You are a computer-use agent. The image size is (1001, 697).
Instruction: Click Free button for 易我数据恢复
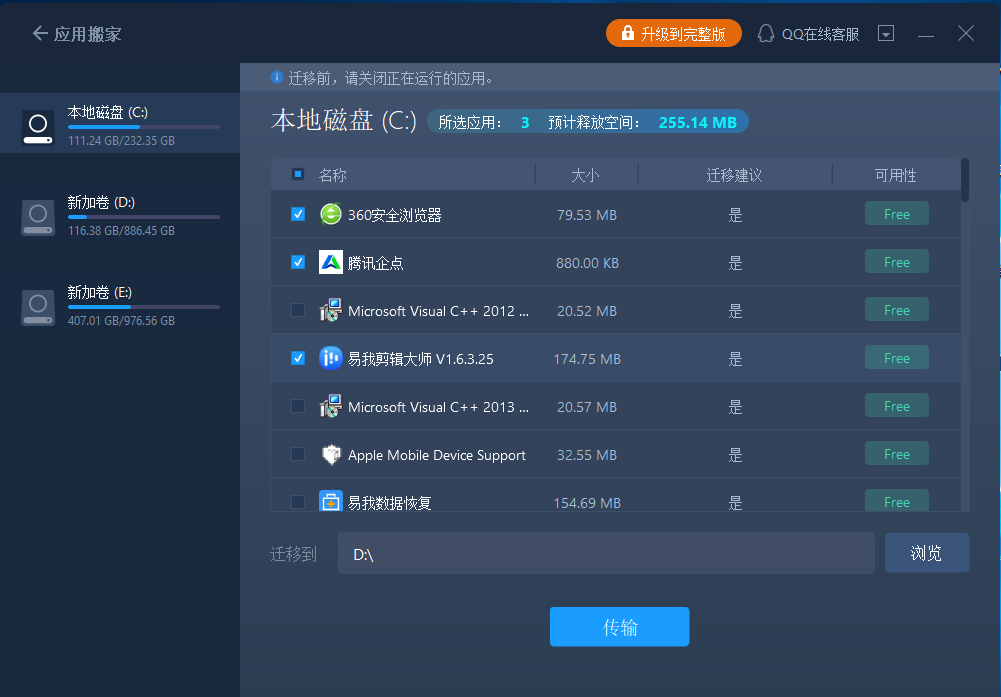pos(896,501)
